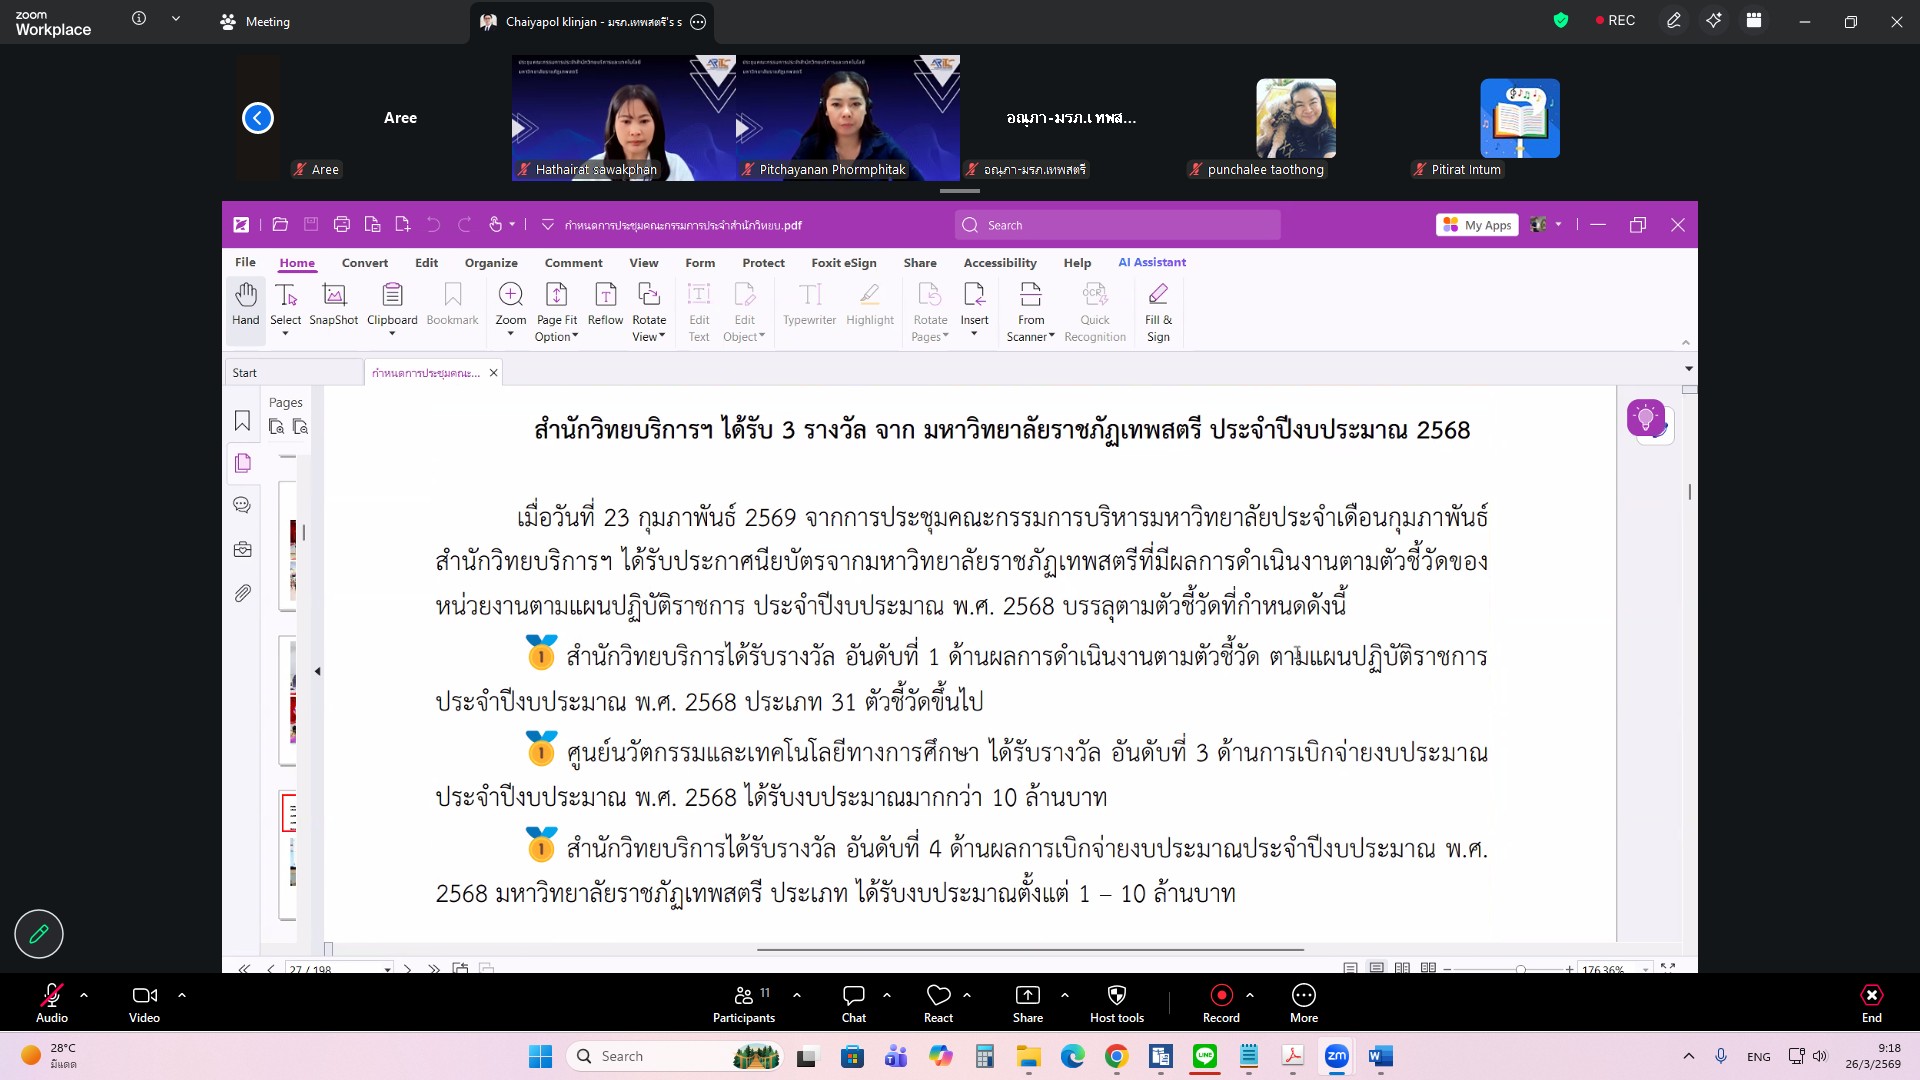
Task: Switch to the Comment ribbon tab
Action: (573, 263)
